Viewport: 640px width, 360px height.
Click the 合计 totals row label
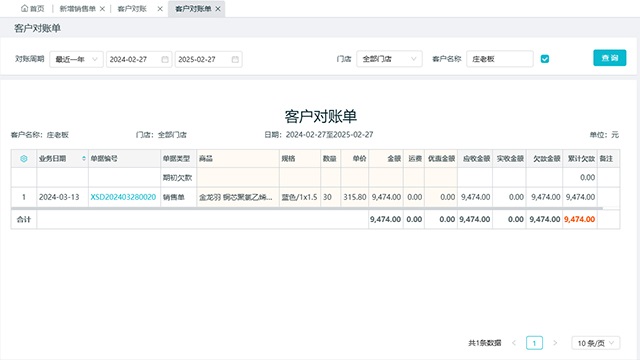[x=24, y=219]
